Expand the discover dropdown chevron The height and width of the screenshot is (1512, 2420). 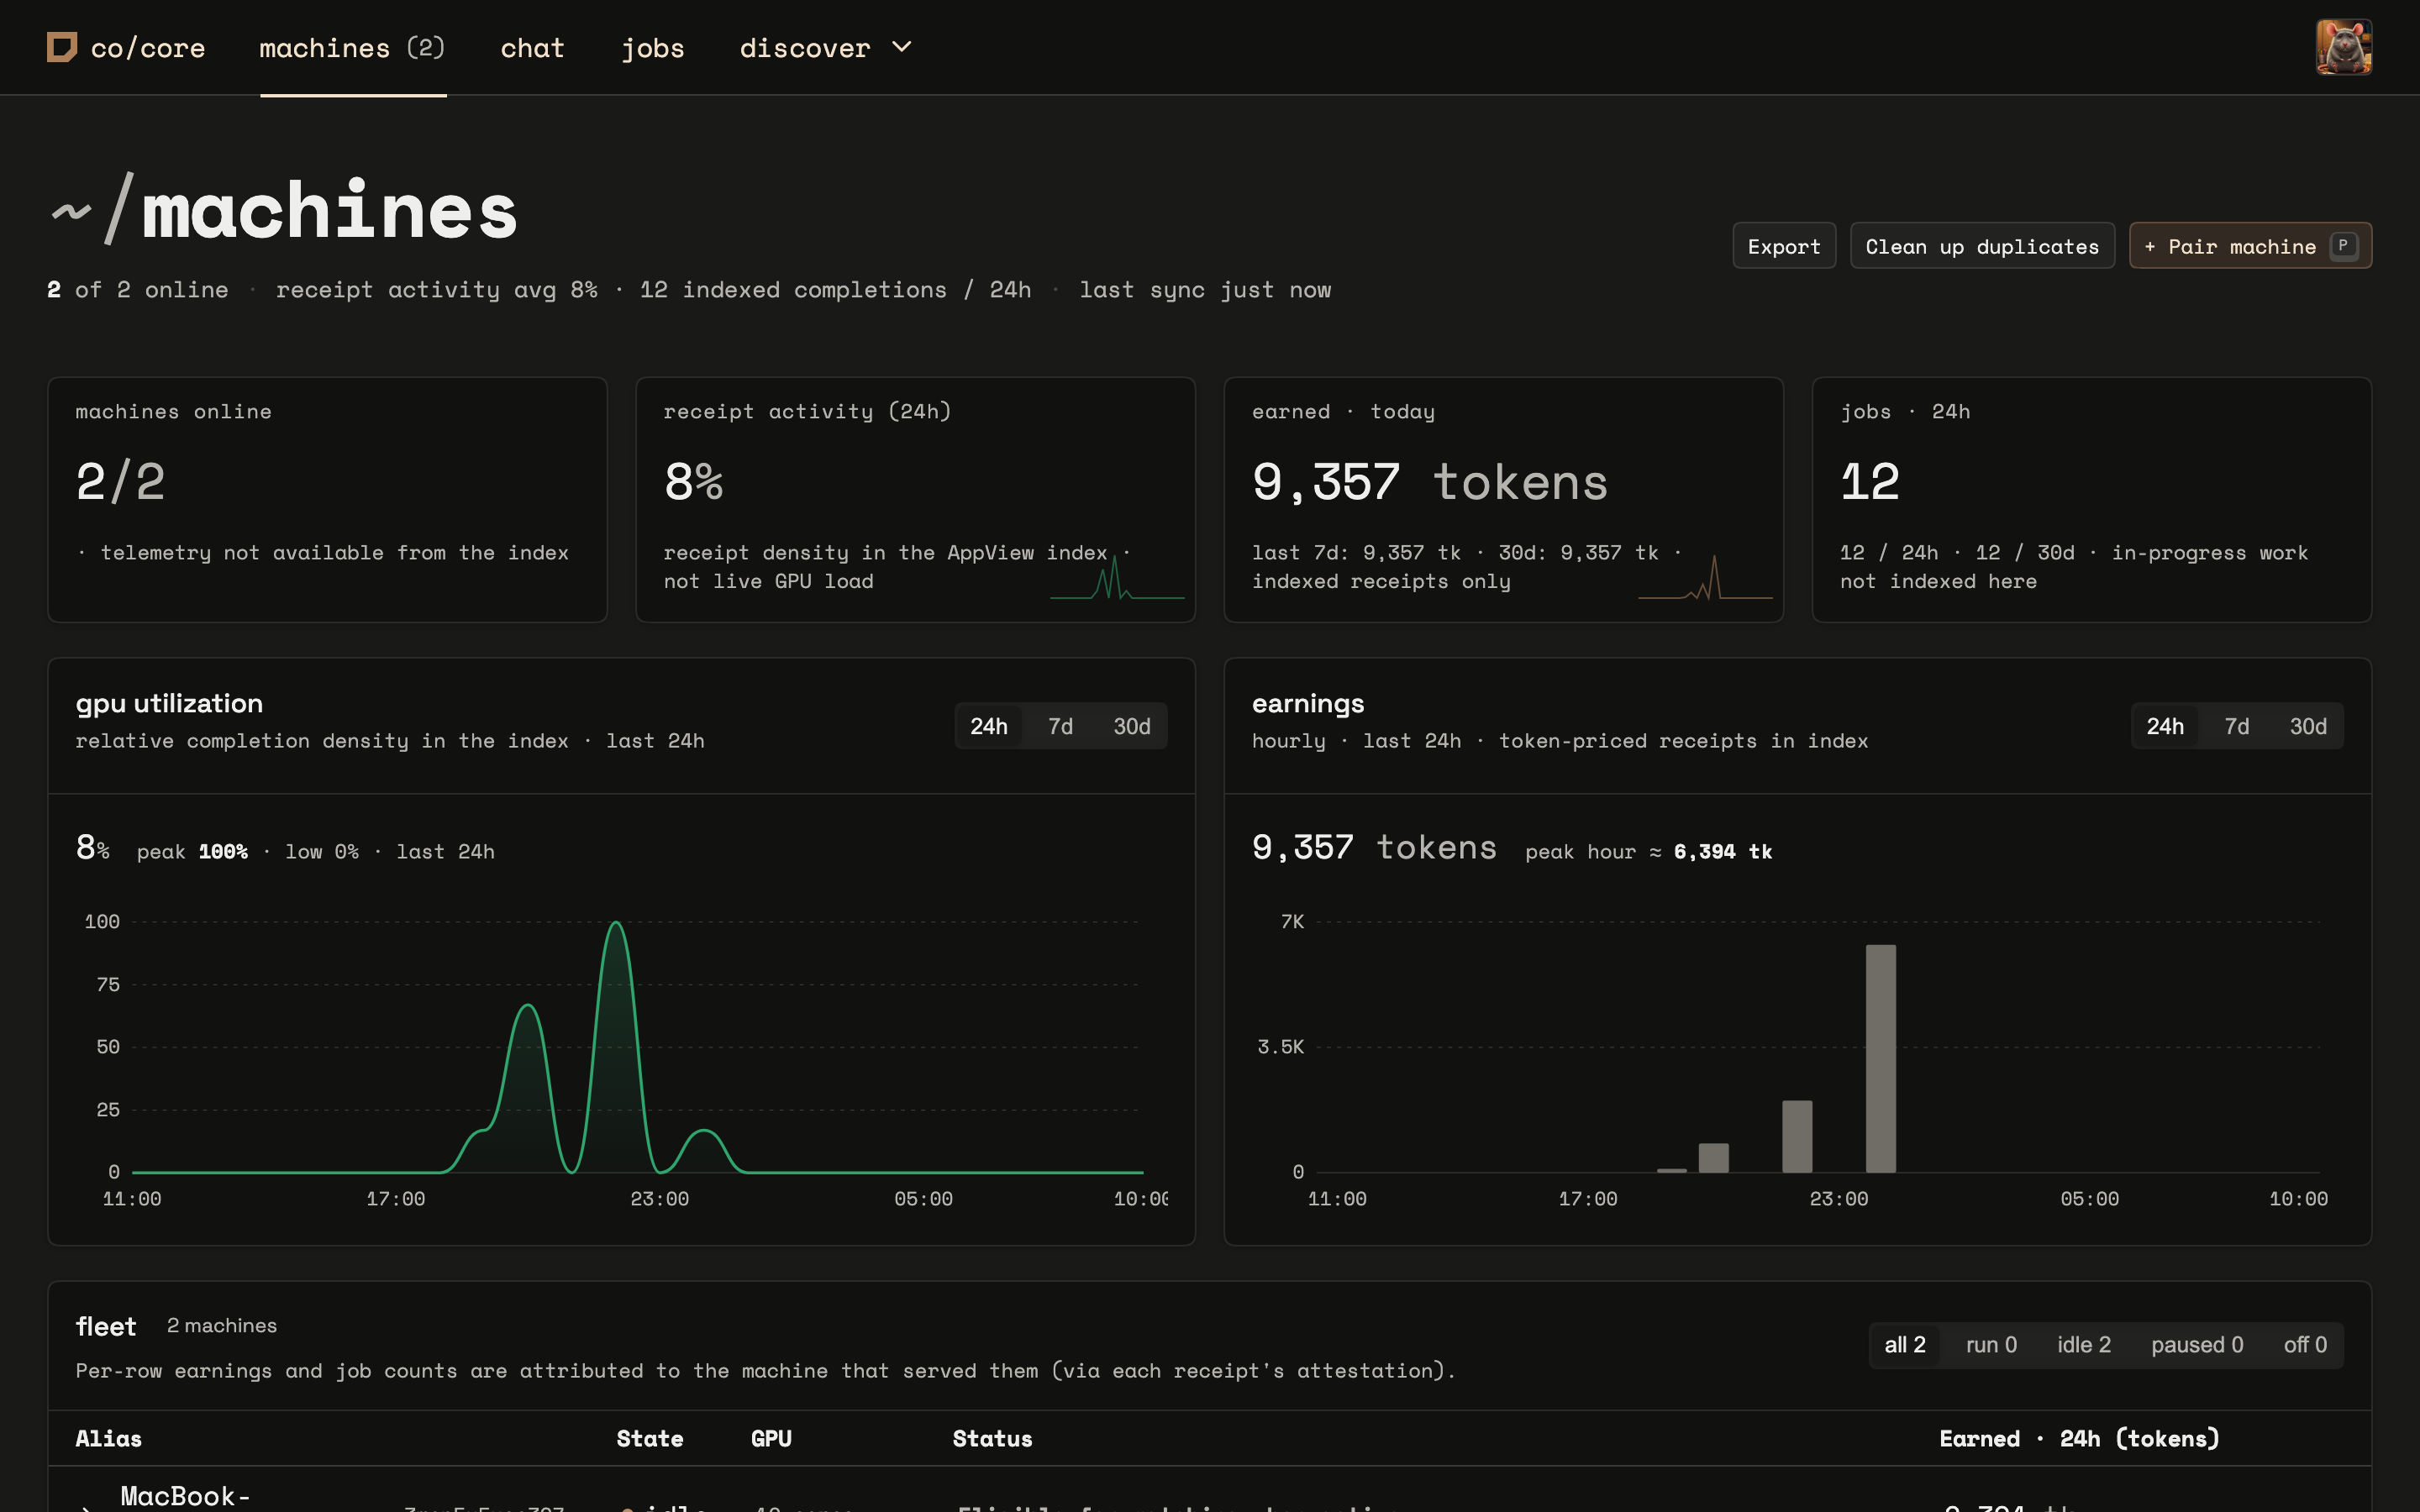[902, 47]
